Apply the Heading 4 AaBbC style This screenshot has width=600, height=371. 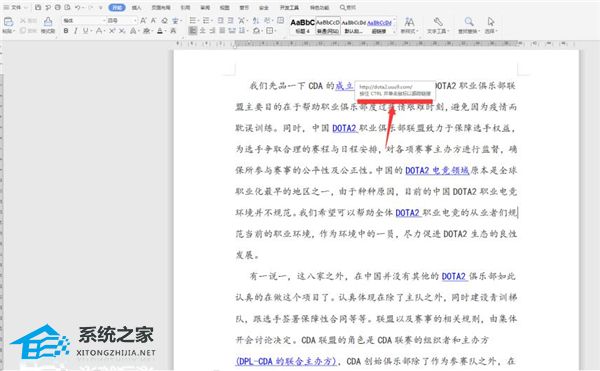(x=302, y=26)
